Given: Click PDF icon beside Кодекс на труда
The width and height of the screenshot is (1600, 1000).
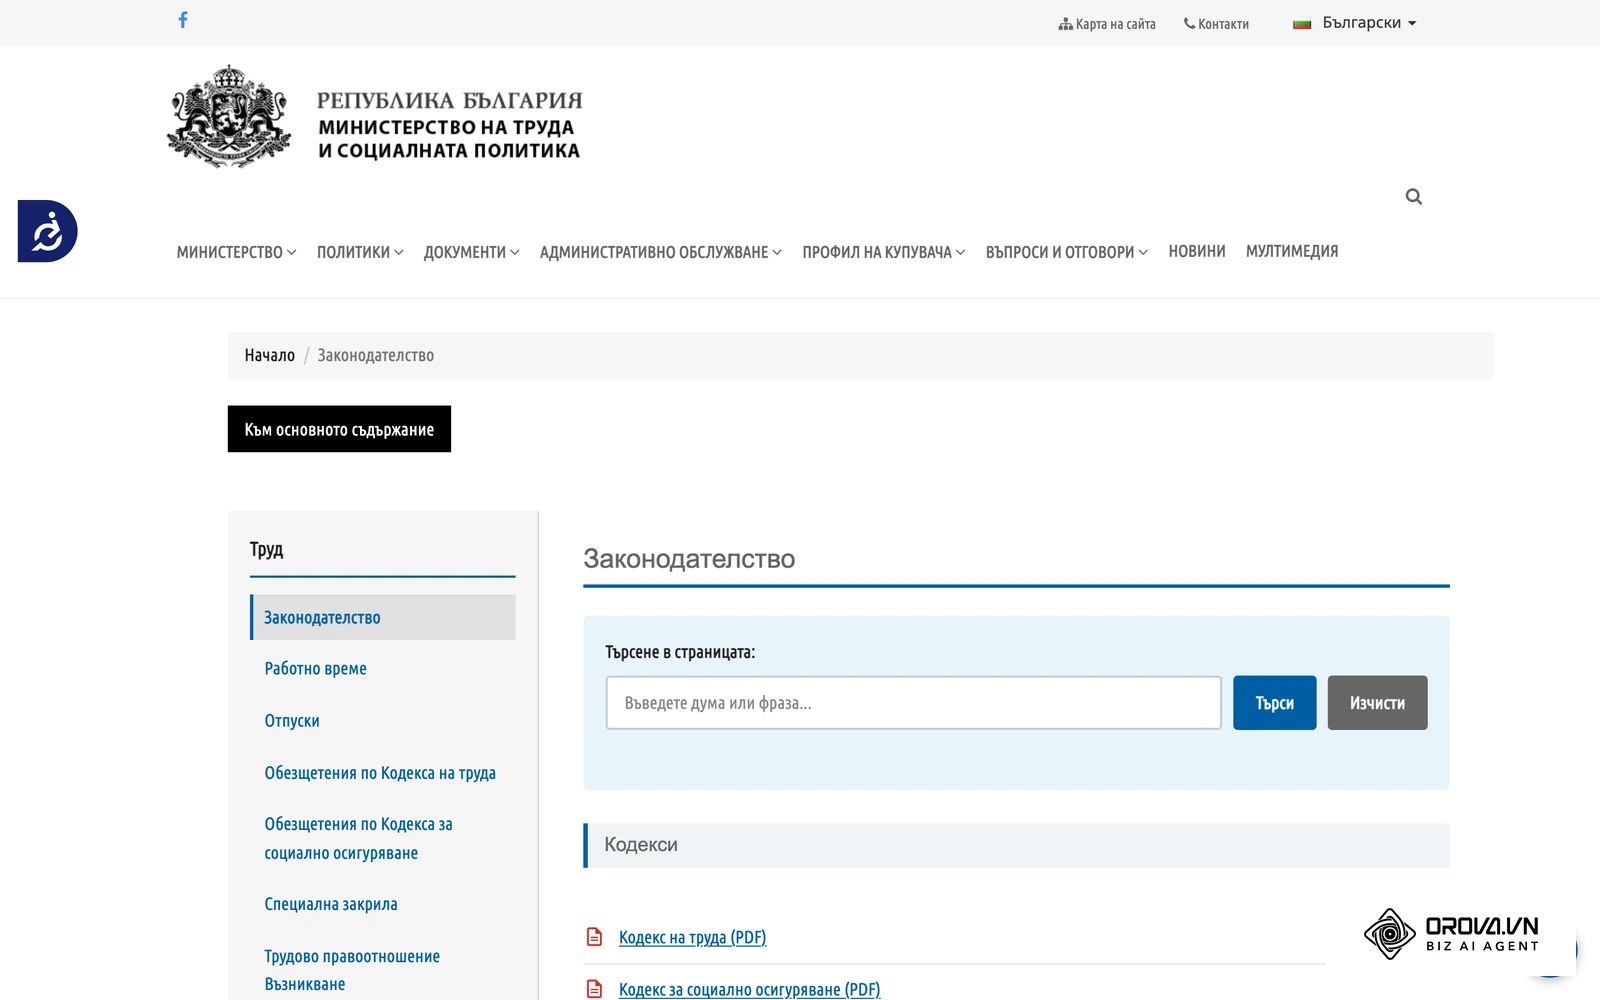Looking at the screenshot, I should pyautogui.click(x=594, y=937).
